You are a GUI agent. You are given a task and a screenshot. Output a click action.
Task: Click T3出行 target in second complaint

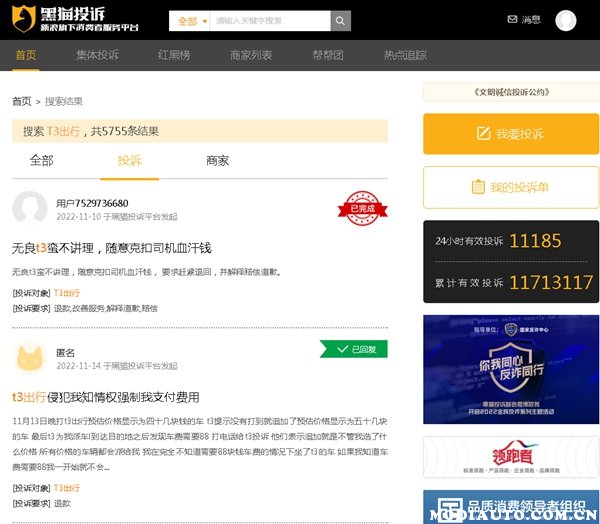[67, 488]
